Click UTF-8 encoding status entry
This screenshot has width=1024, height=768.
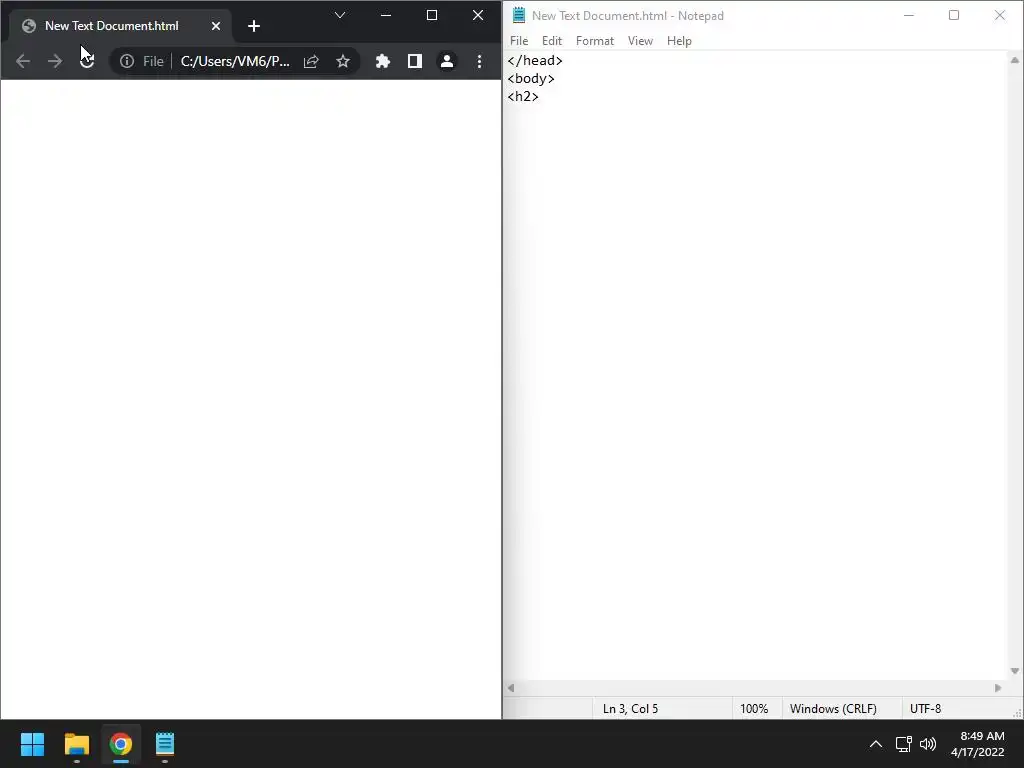pos(925,709)
